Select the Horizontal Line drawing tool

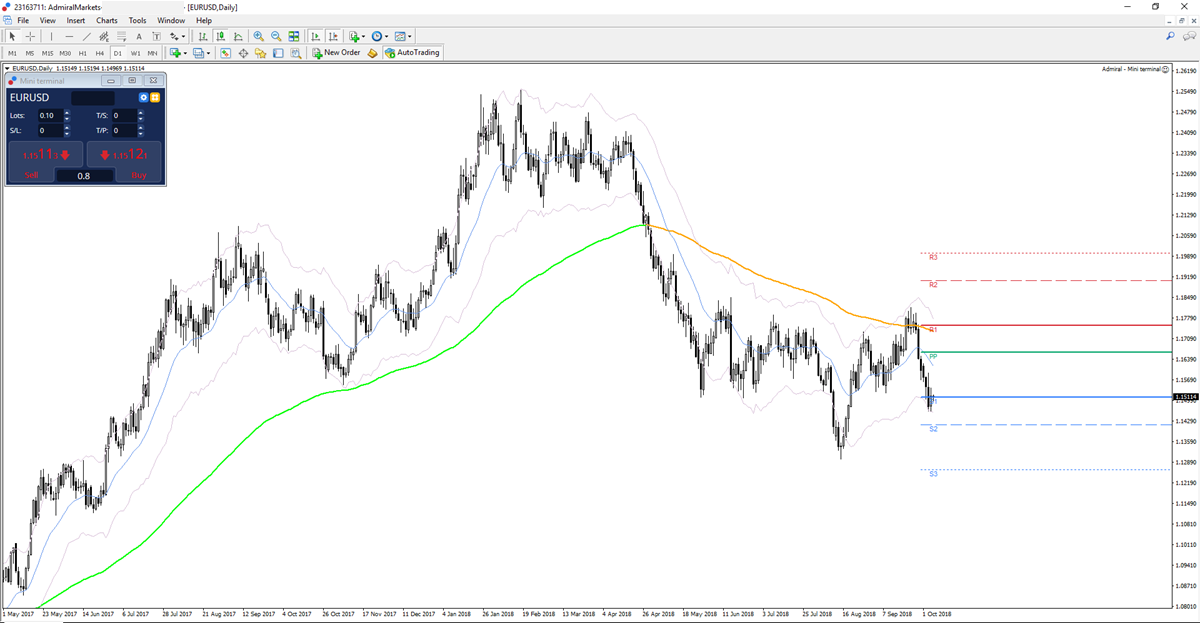click(x=70, y=38)
